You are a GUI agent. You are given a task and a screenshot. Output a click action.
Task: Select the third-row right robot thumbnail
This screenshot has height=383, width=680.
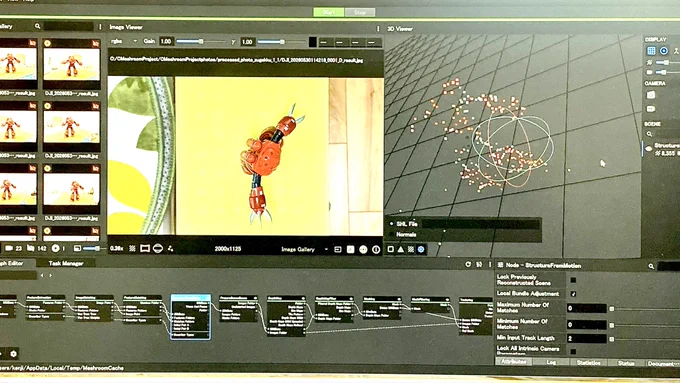point(72,189)
